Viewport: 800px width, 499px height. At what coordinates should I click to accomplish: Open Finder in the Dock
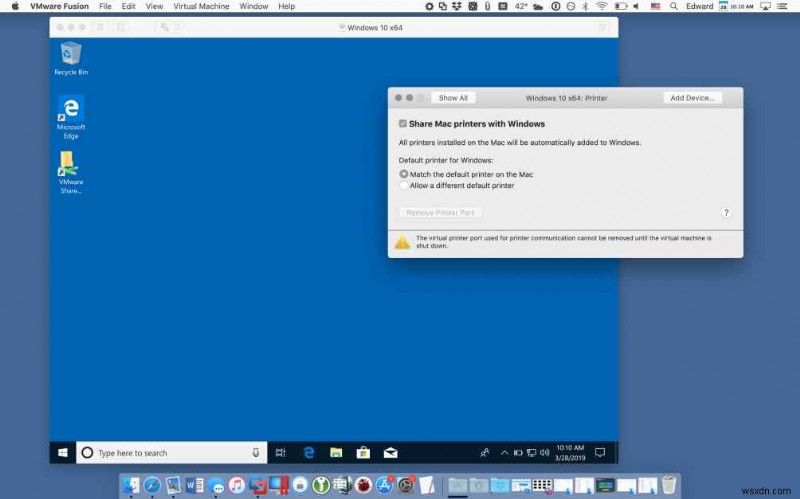(x=131, y=485)
